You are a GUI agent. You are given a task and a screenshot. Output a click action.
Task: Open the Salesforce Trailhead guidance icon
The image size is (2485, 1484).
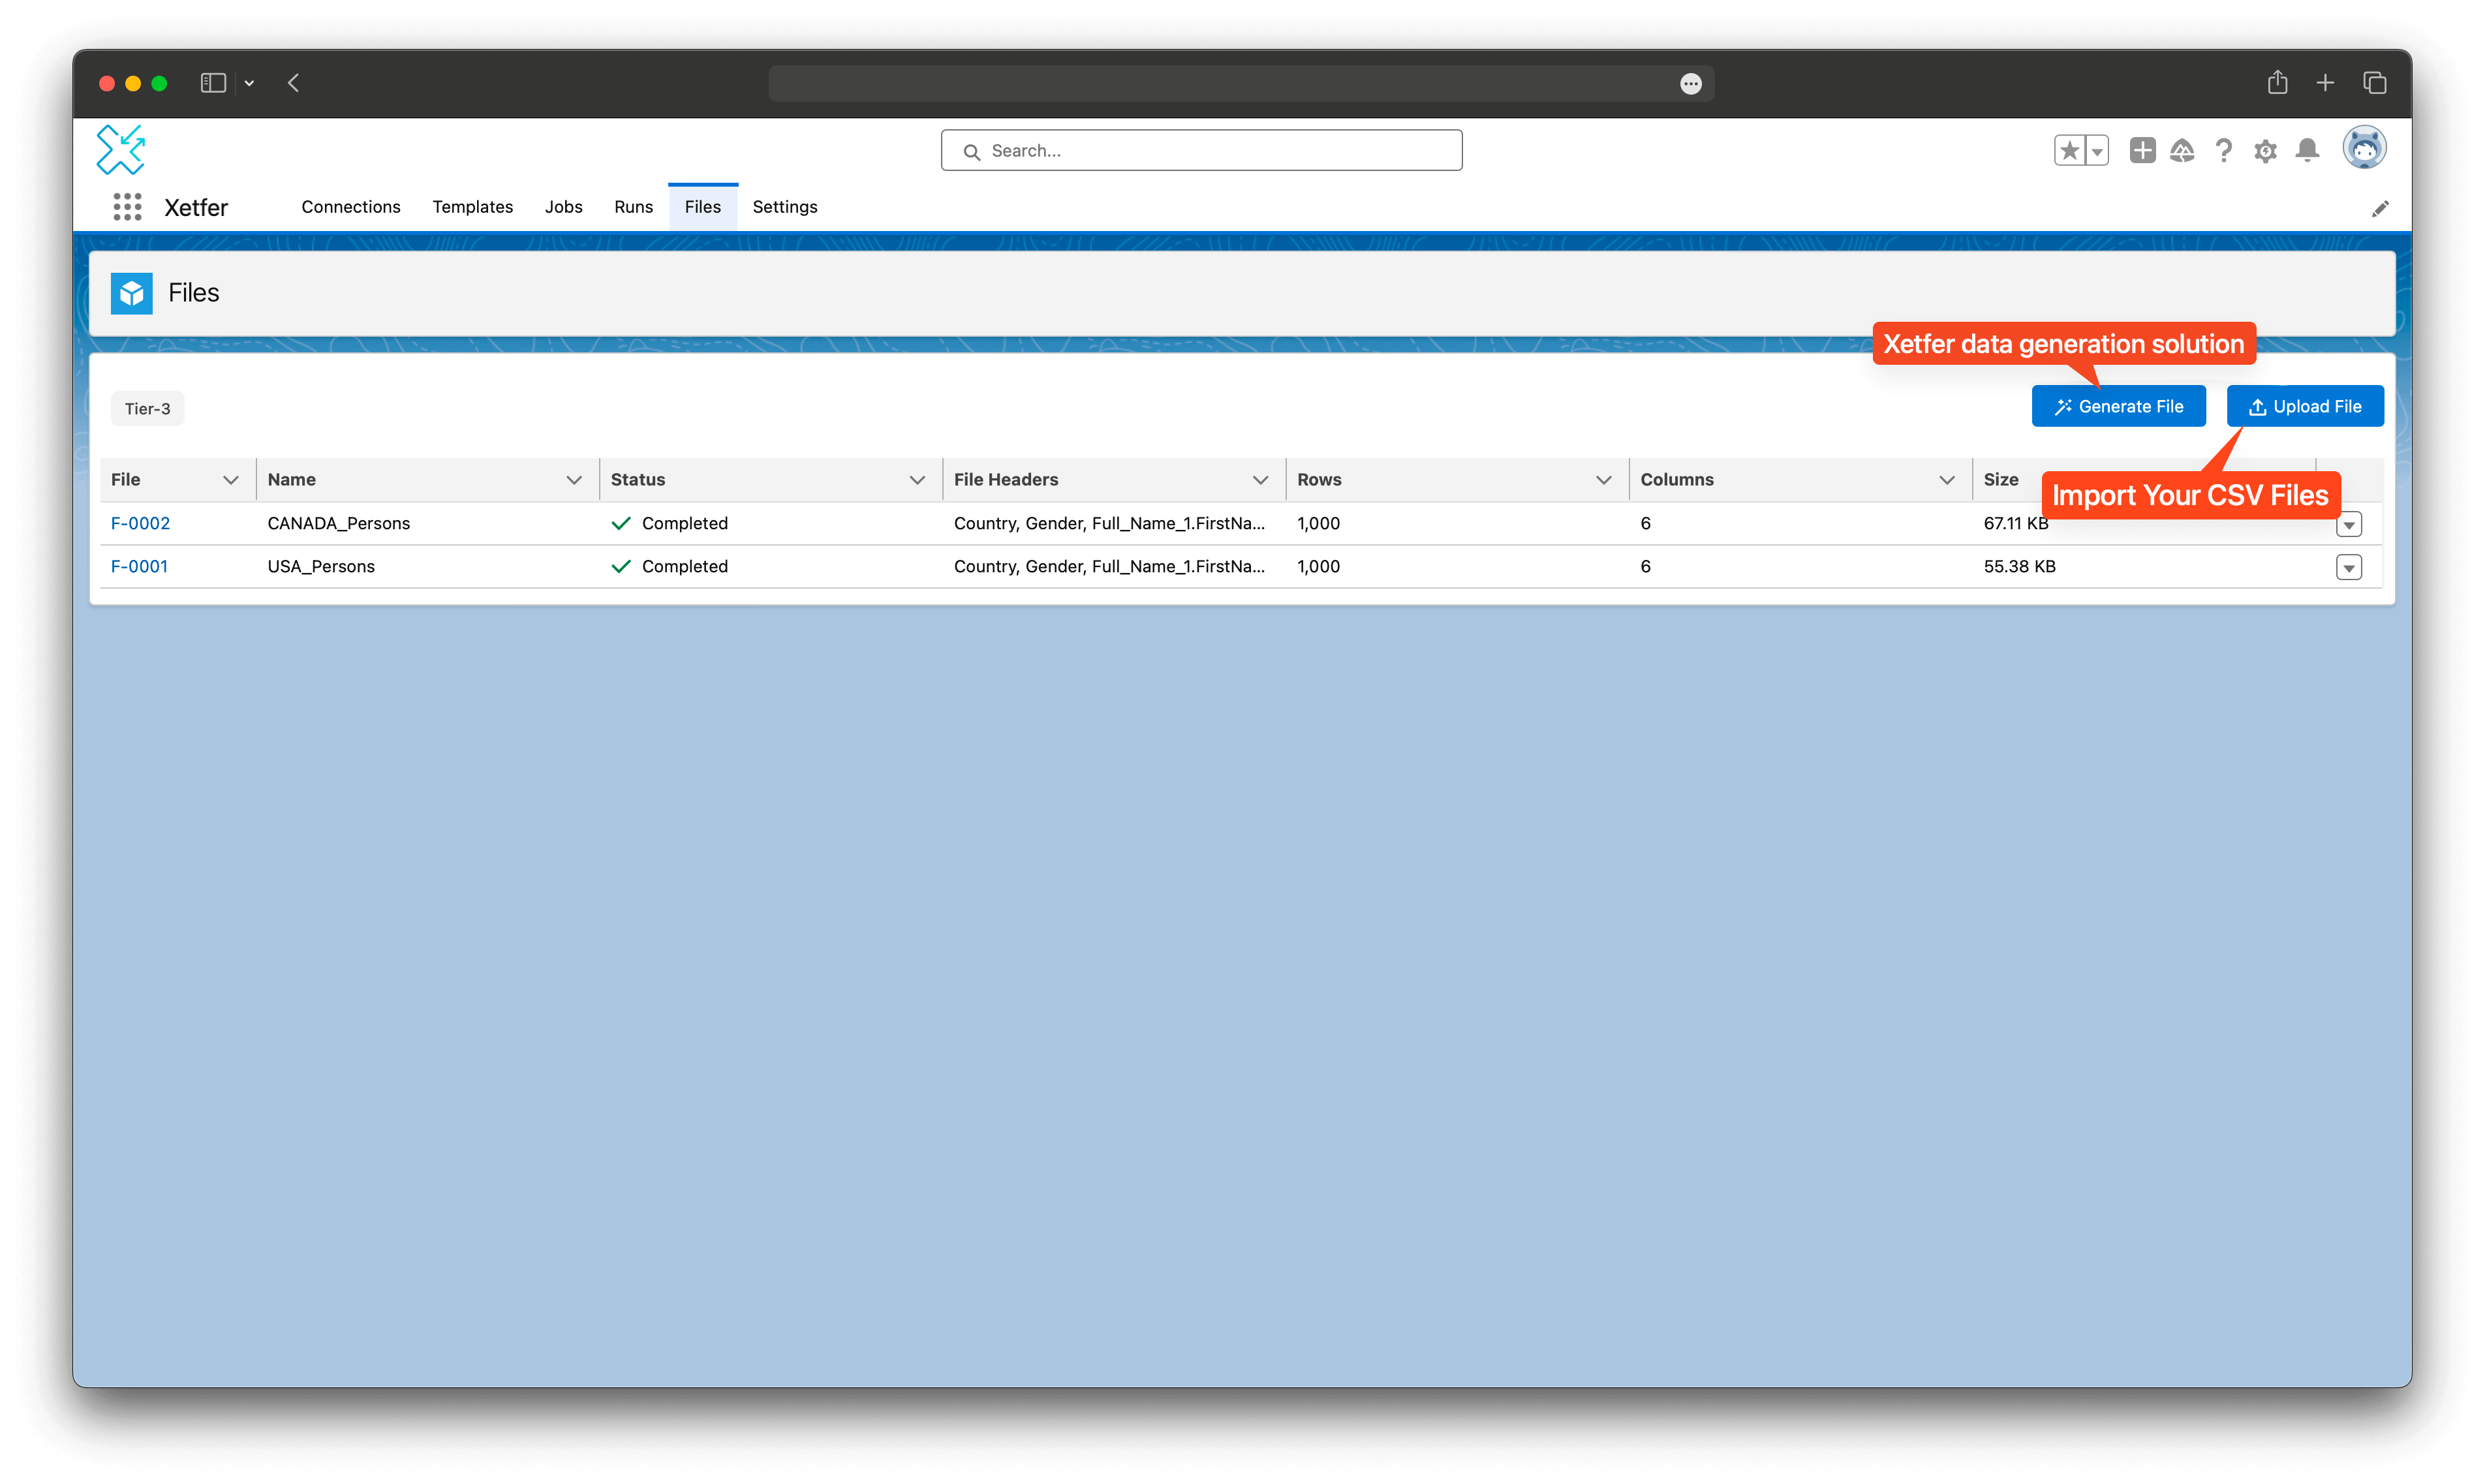tap(2182, 151)
